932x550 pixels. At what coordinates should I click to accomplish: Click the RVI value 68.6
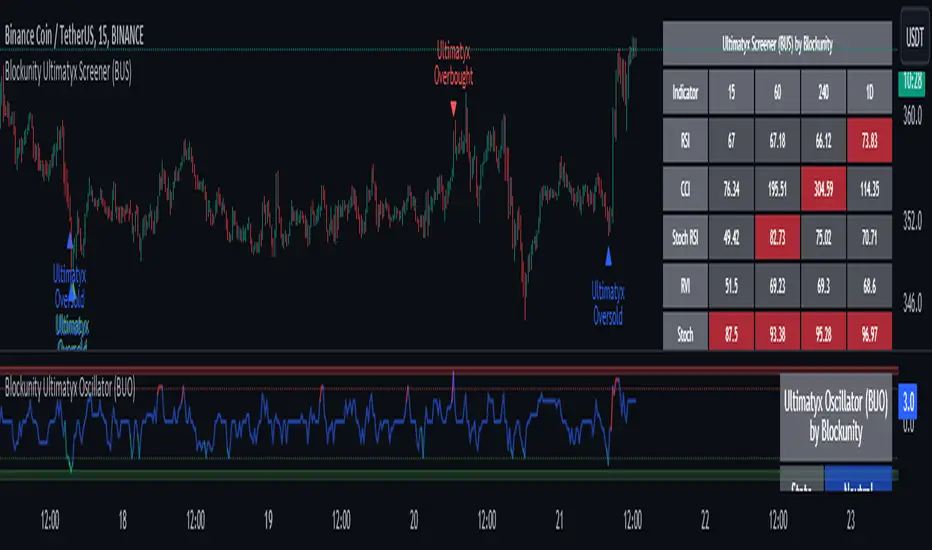[x=870, y=286]
